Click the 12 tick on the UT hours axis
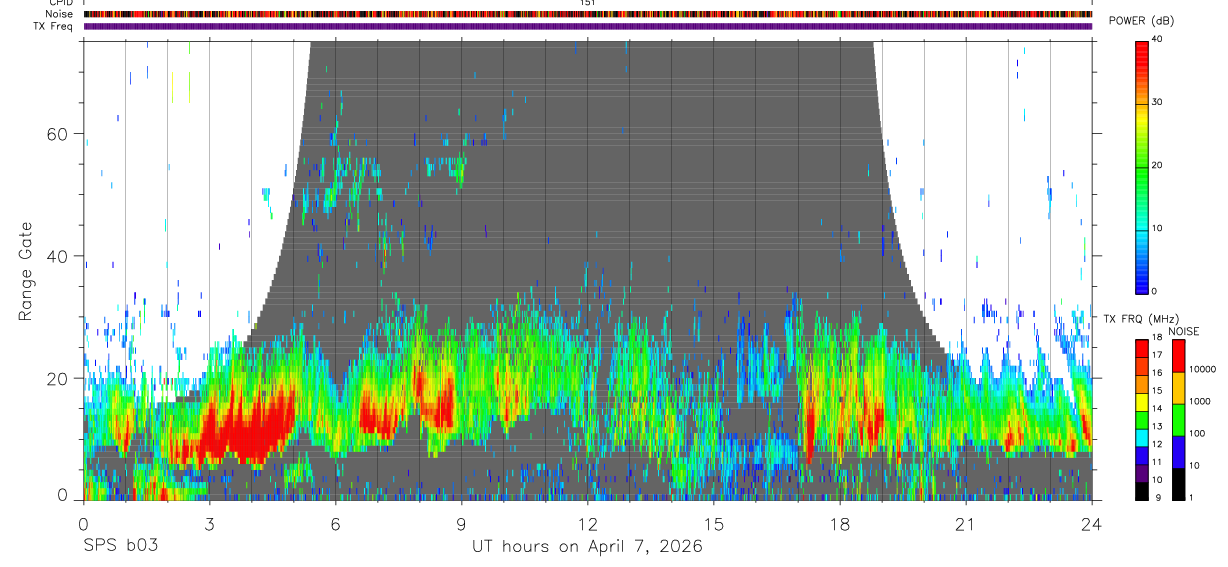1228x567 pixels. pos(588,524)
